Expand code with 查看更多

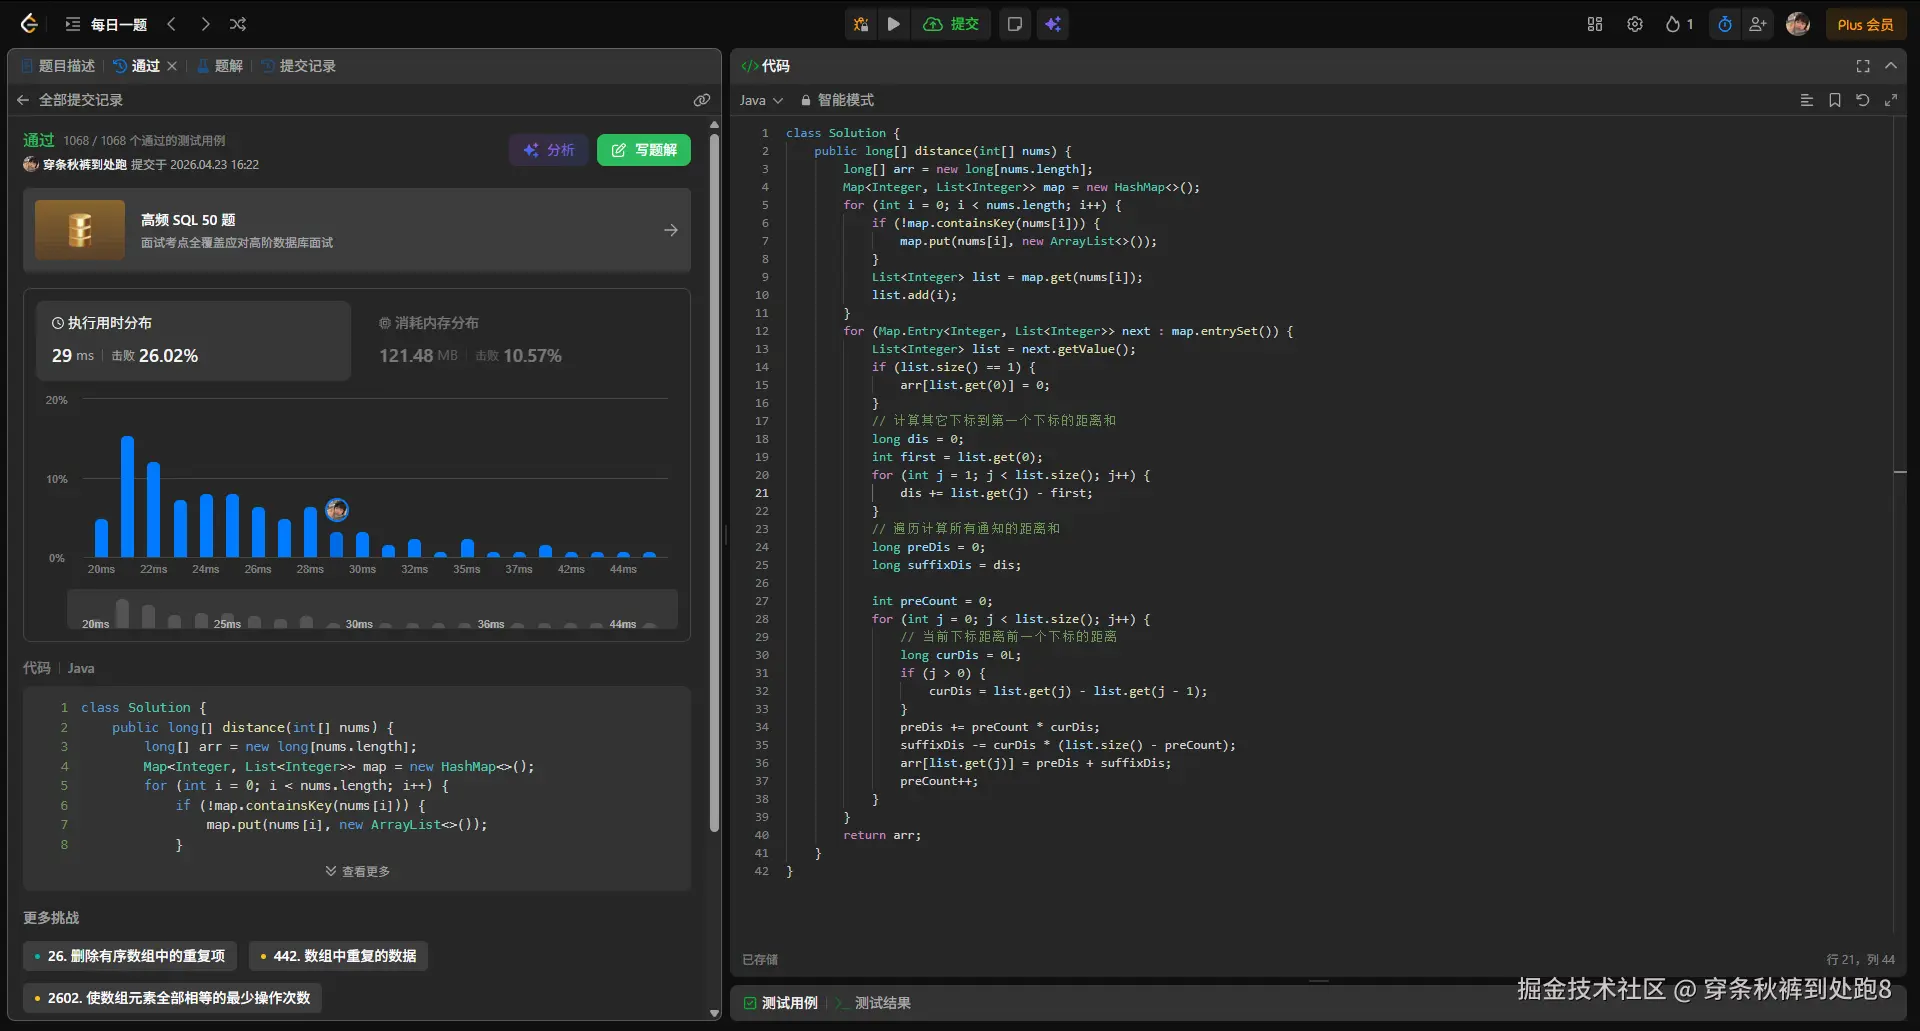357,871
